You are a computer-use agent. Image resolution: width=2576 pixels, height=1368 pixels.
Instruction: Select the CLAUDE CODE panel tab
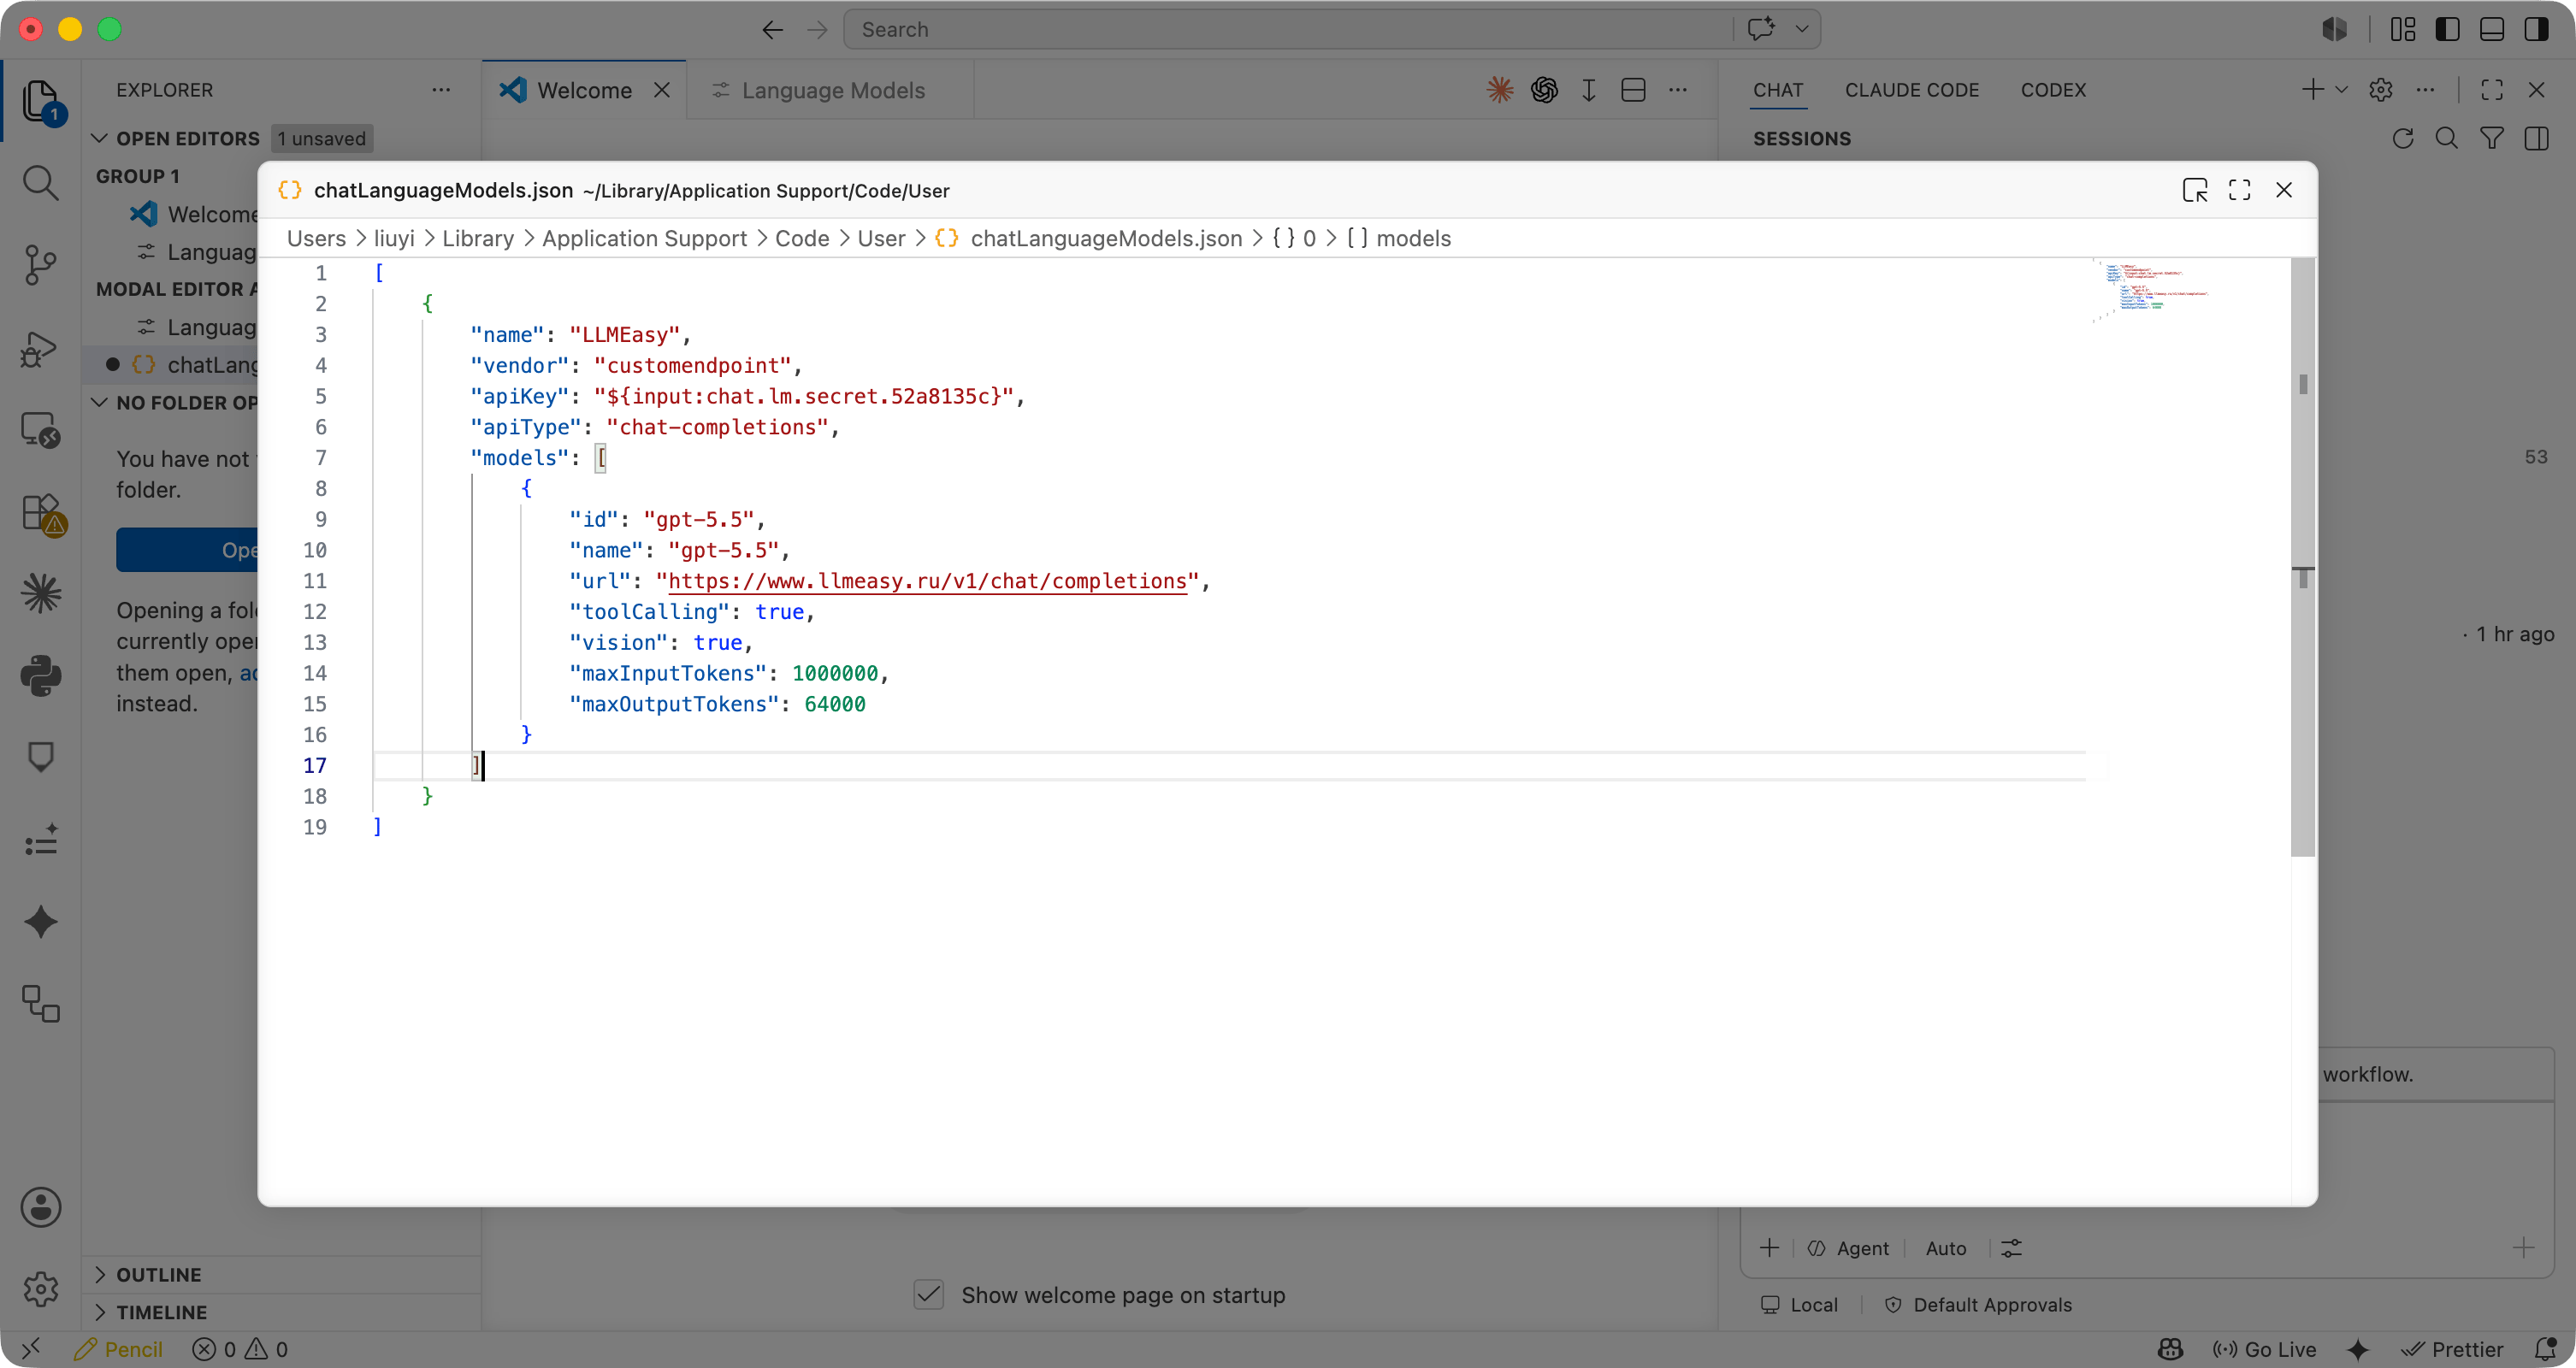[1912, 90]
